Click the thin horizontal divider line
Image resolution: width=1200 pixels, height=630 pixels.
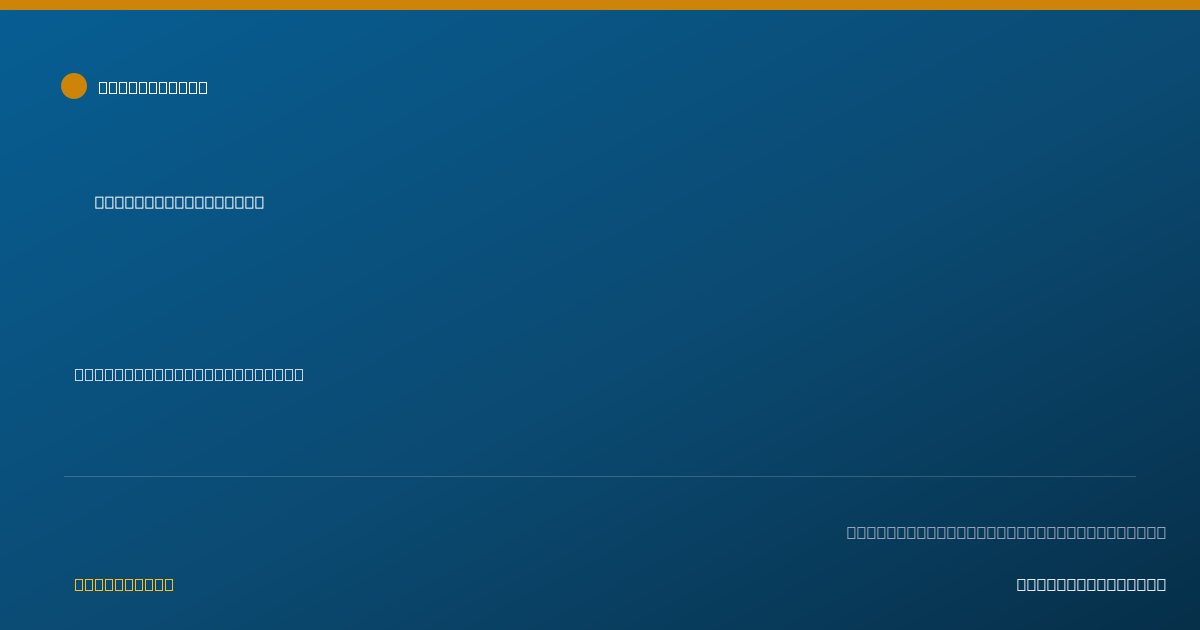(600, 476)
